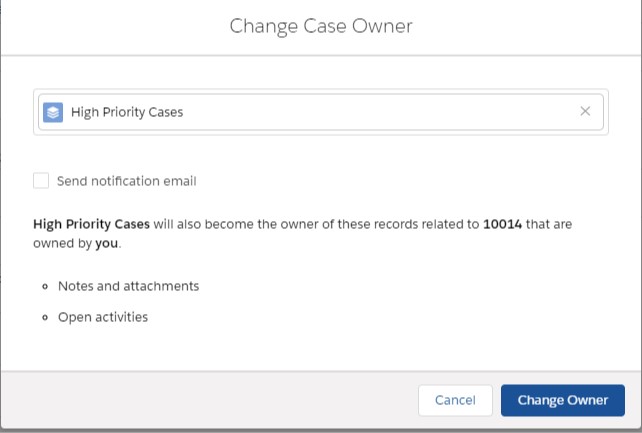The height and width of the screenshot is (433, 642).
Task: Click empty footer area left of Cancel
Action: click(209, 400)
